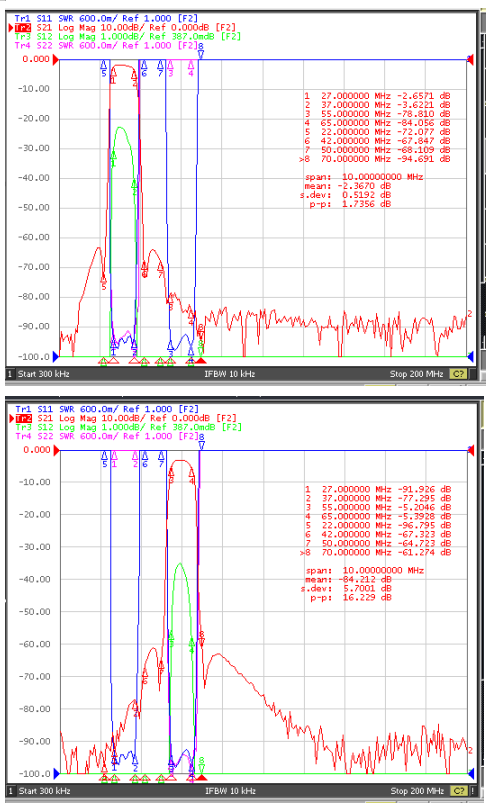Click the C? correction status icon in bottom window
The height and width of the screenshot is (809, 490).
click(459, 790)
